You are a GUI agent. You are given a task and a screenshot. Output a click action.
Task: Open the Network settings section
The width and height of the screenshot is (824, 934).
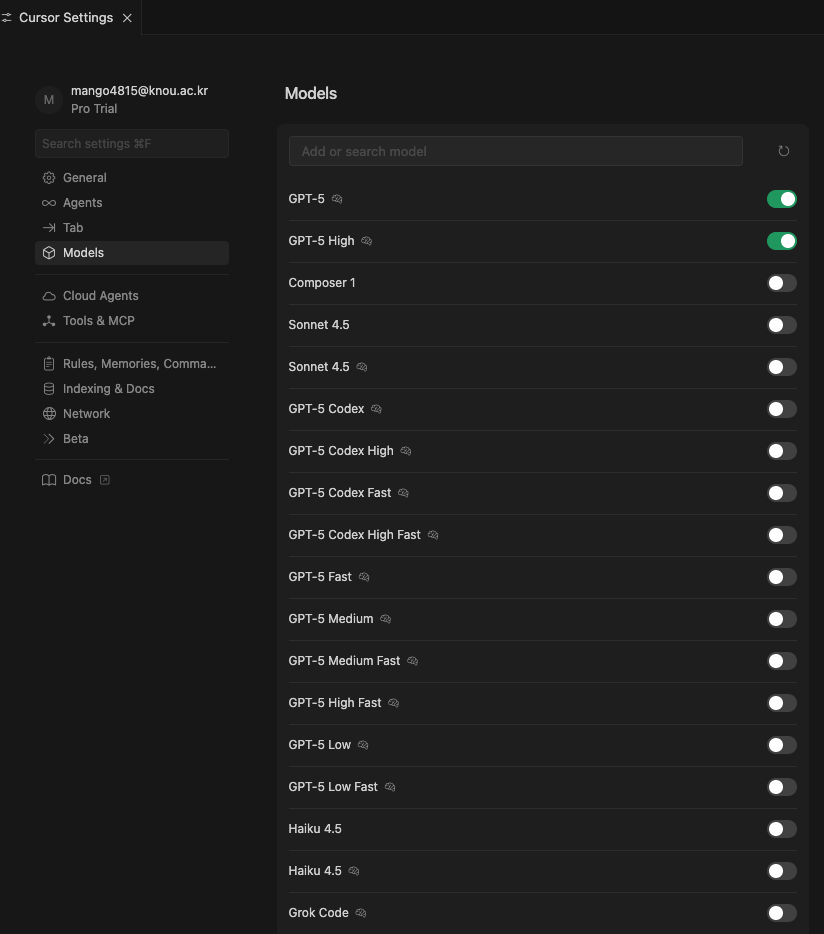point(132,413)
